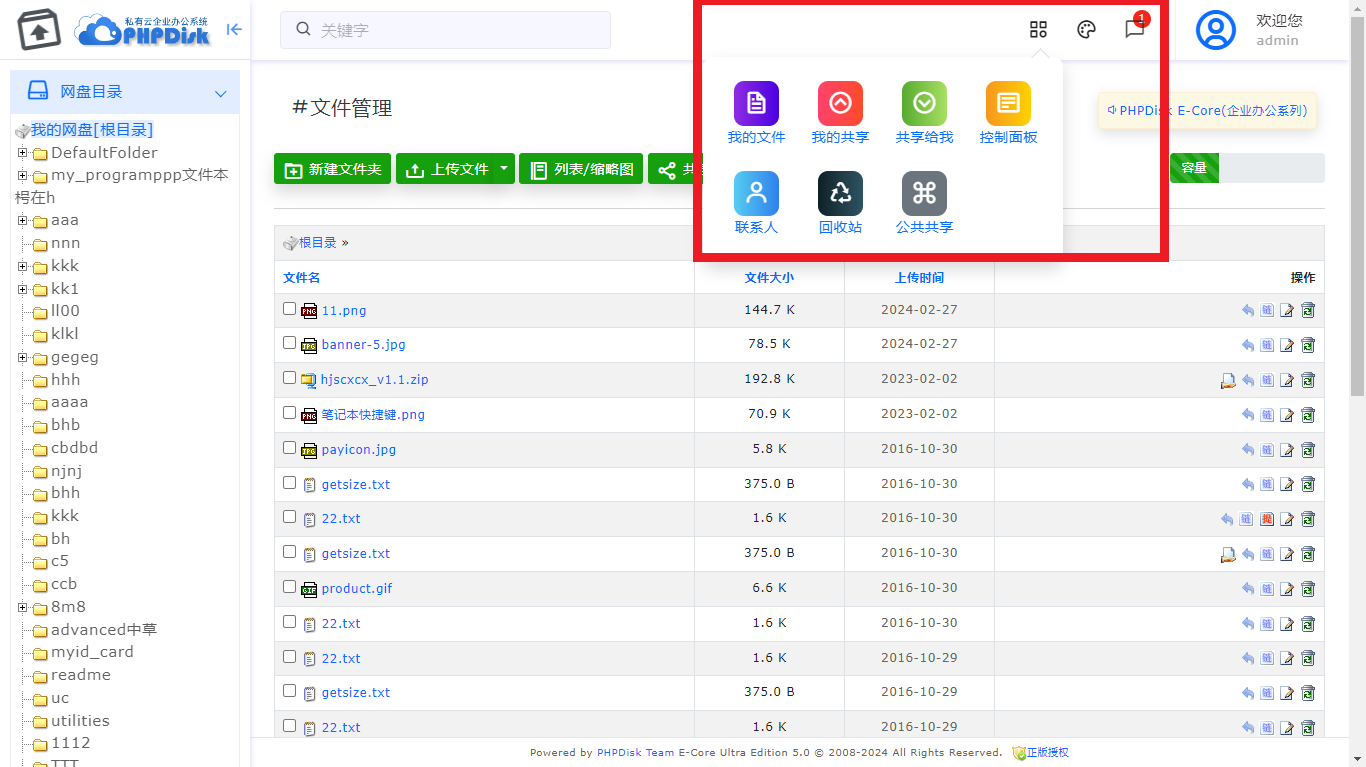This screenshot has width=1366, height=767.
Task: Click extract document icon for hjscxcx_v1.1.zip
Action: [x=1228, y=380]
